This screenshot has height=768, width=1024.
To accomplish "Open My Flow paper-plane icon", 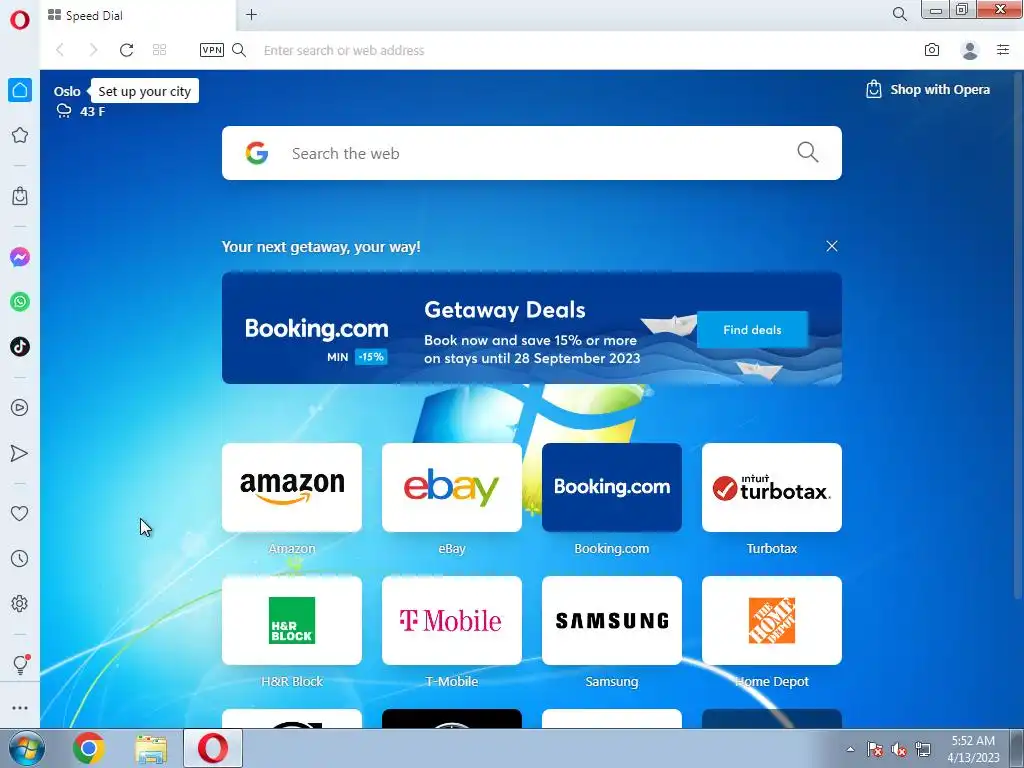I will pos(20,453).
